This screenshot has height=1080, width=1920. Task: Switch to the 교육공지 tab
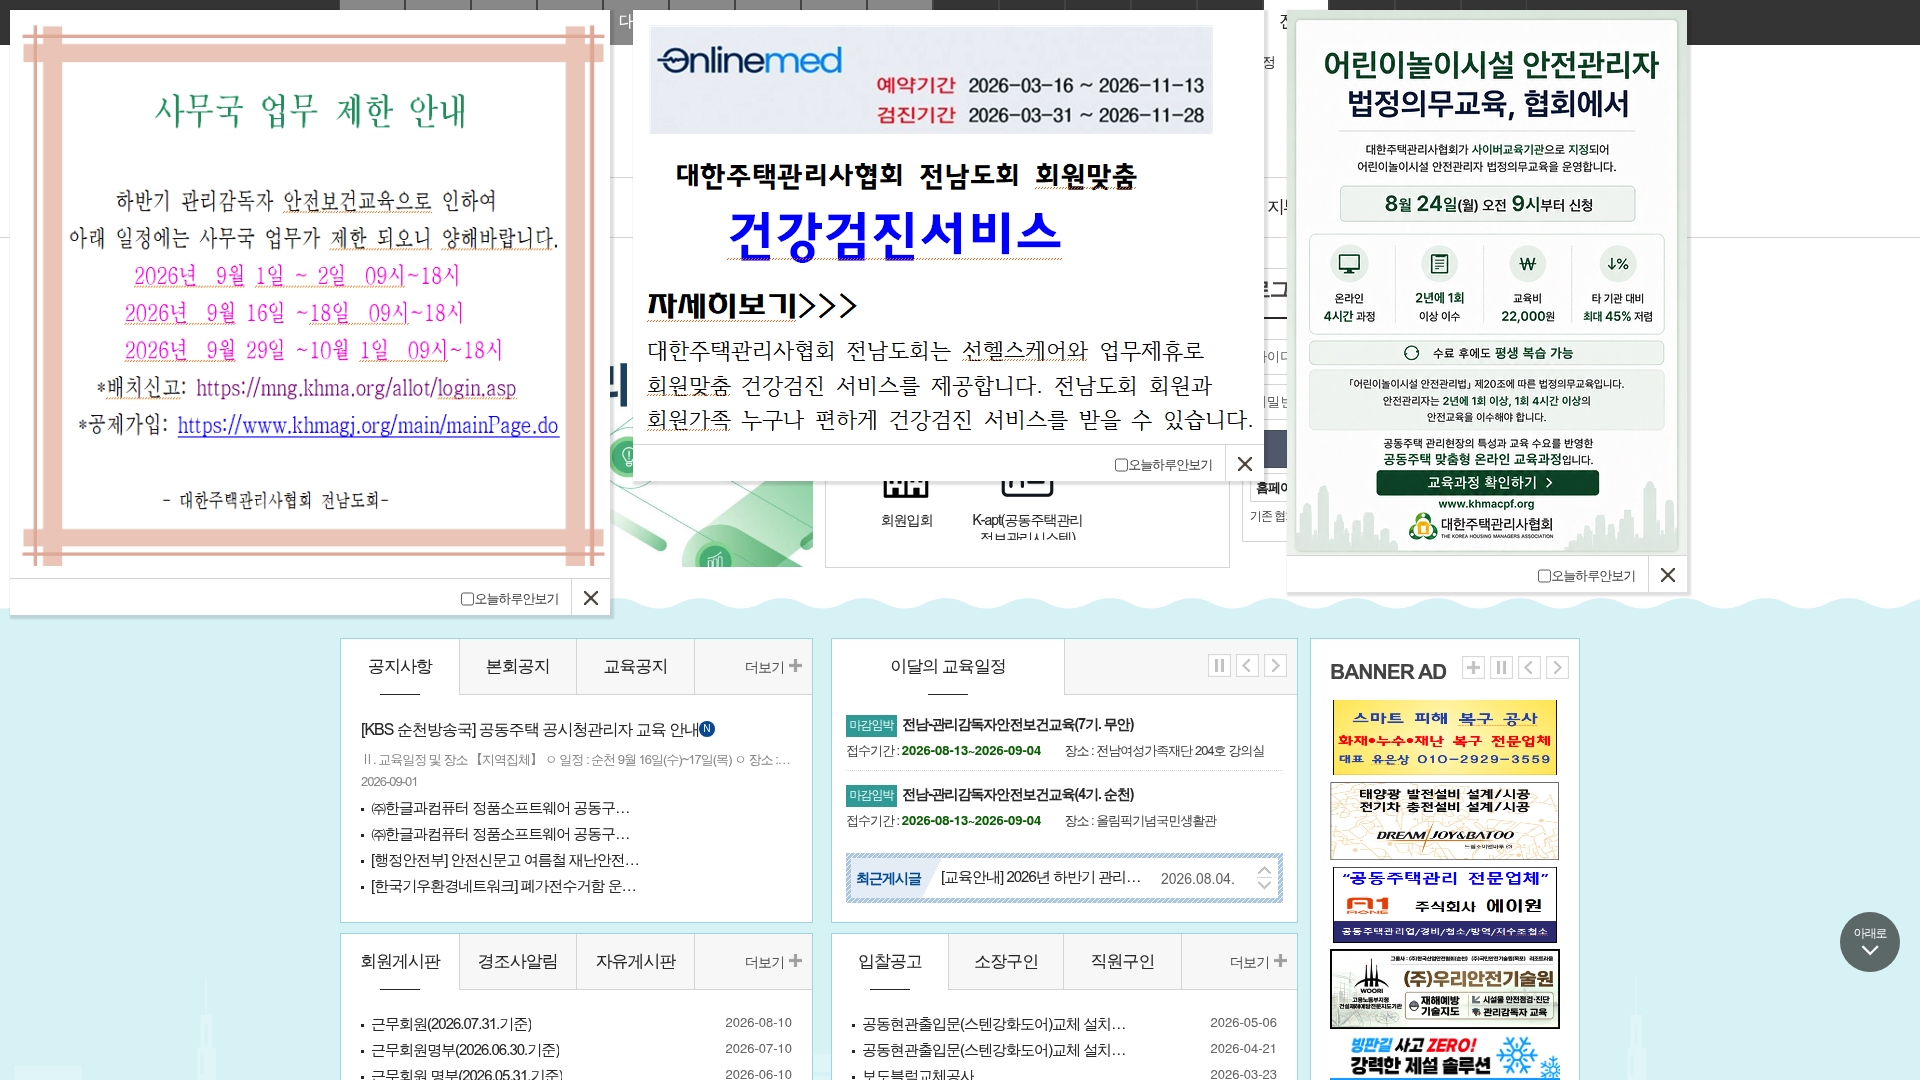636,667
